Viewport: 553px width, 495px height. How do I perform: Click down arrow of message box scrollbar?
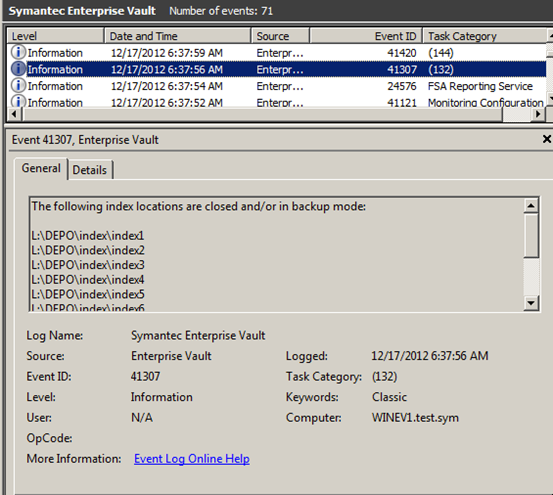point(531,303)
